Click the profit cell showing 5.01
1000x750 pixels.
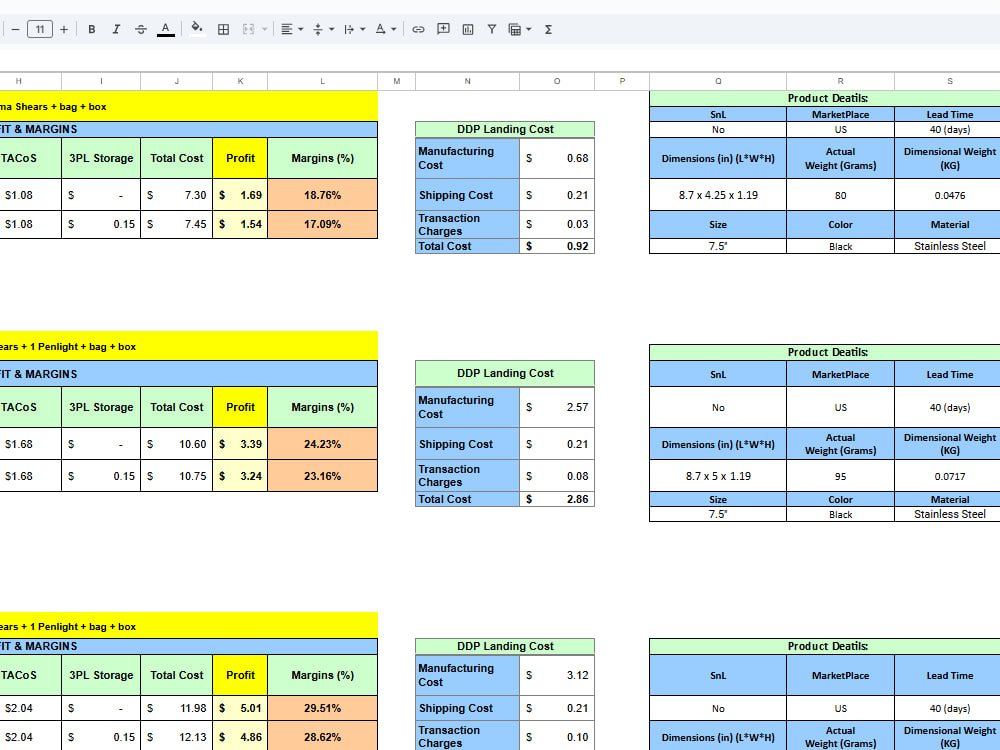click(240, 708)
